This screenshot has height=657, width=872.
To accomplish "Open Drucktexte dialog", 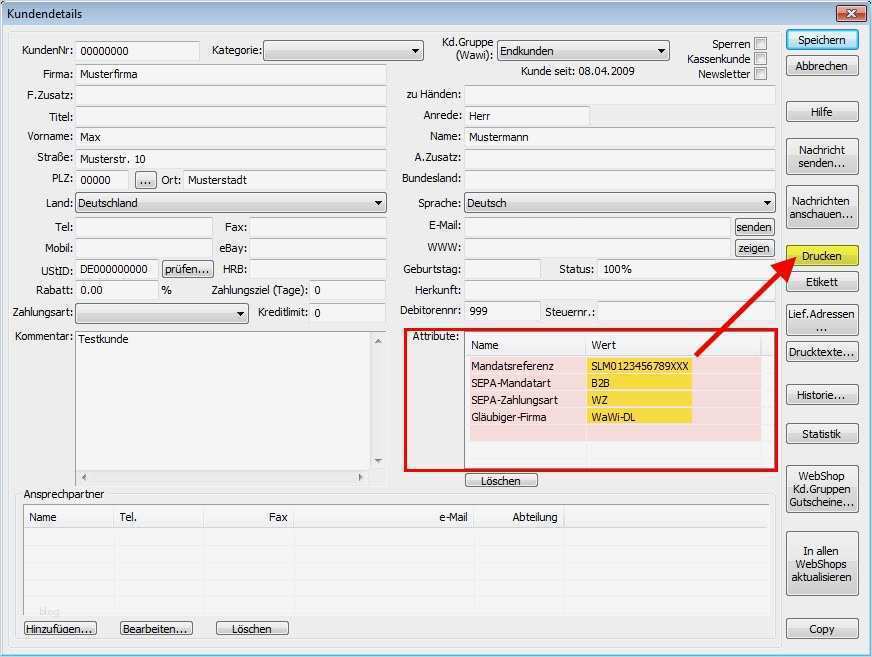I will point(822,352).
